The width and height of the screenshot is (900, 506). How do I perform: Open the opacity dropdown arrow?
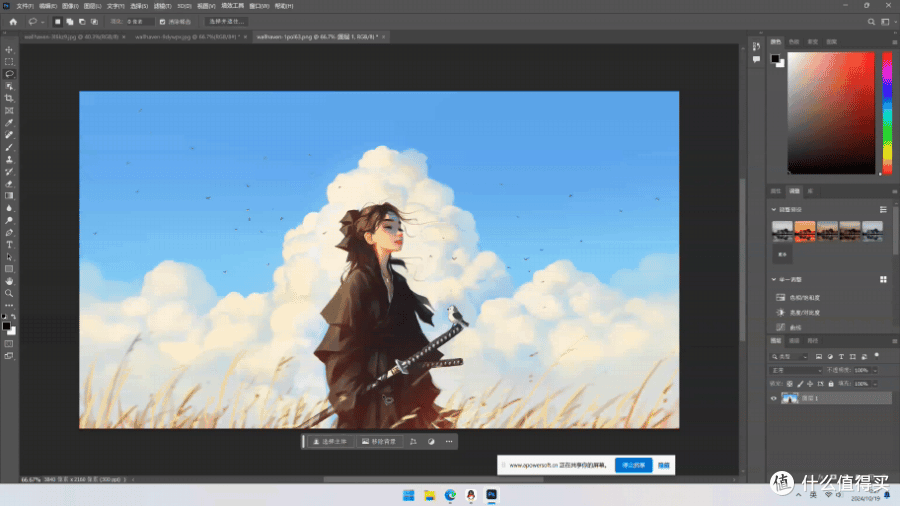click(875, 371)
